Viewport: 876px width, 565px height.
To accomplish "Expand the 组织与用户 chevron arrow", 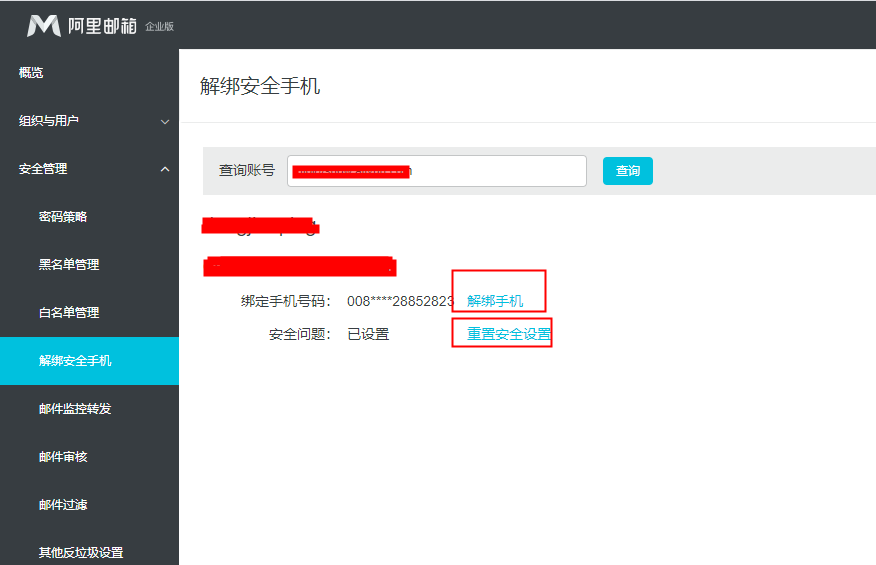I will pos(165,122).
